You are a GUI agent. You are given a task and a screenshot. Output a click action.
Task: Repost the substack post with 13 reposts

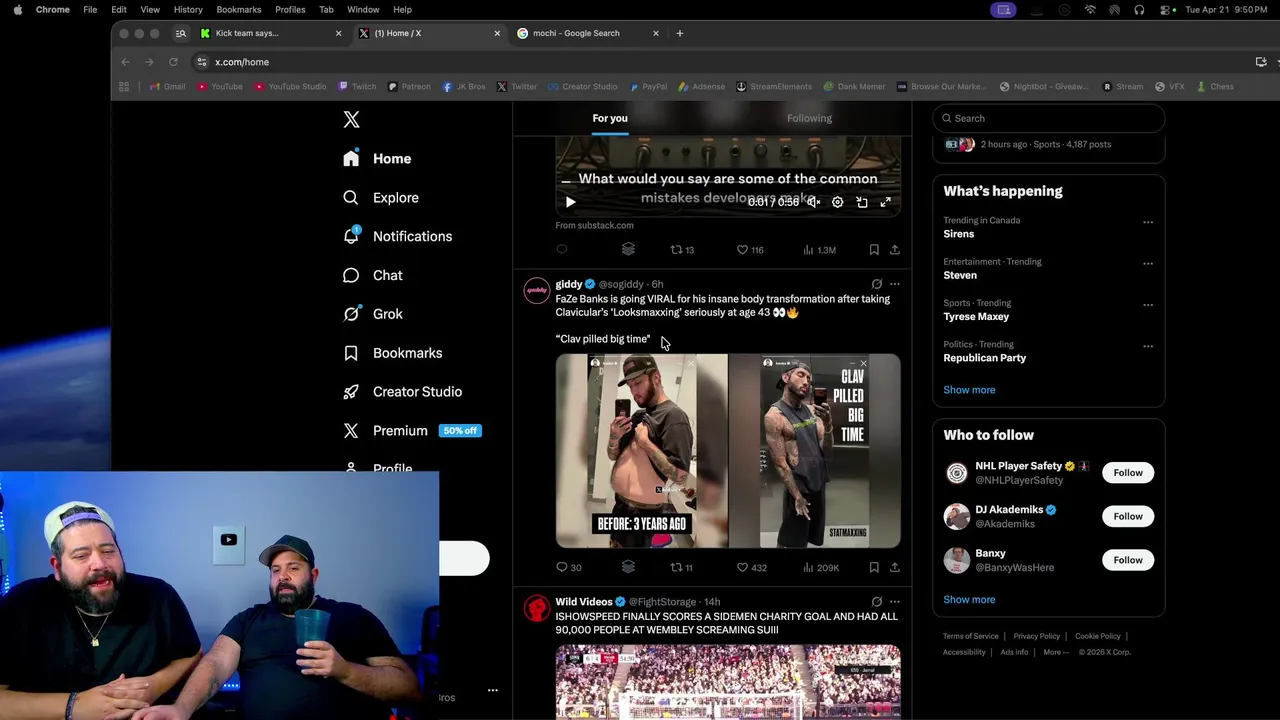click(x=682, y=250)
